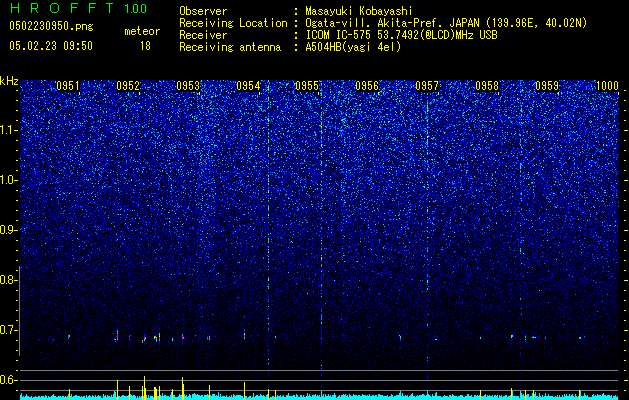The image size is (629, 400).
Task: Click the 0956 time marker
Action: pyautogui.click(x=367, y=86)
